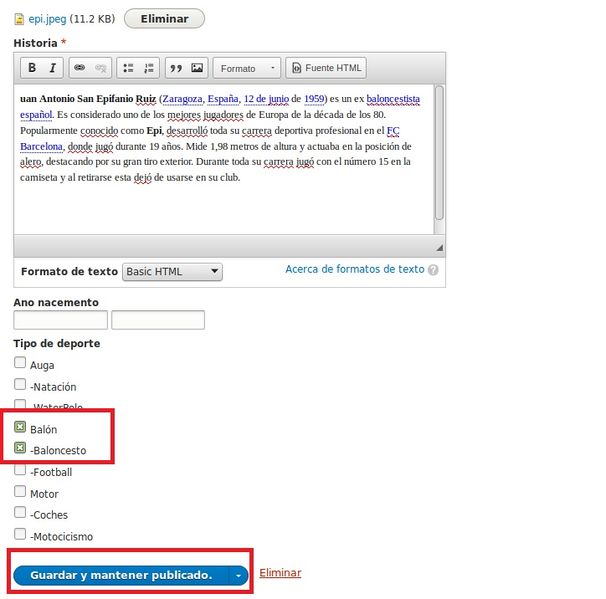Check the -Football checkbox
Viewport: 606px width, 599px height.
tap(20, 470)
